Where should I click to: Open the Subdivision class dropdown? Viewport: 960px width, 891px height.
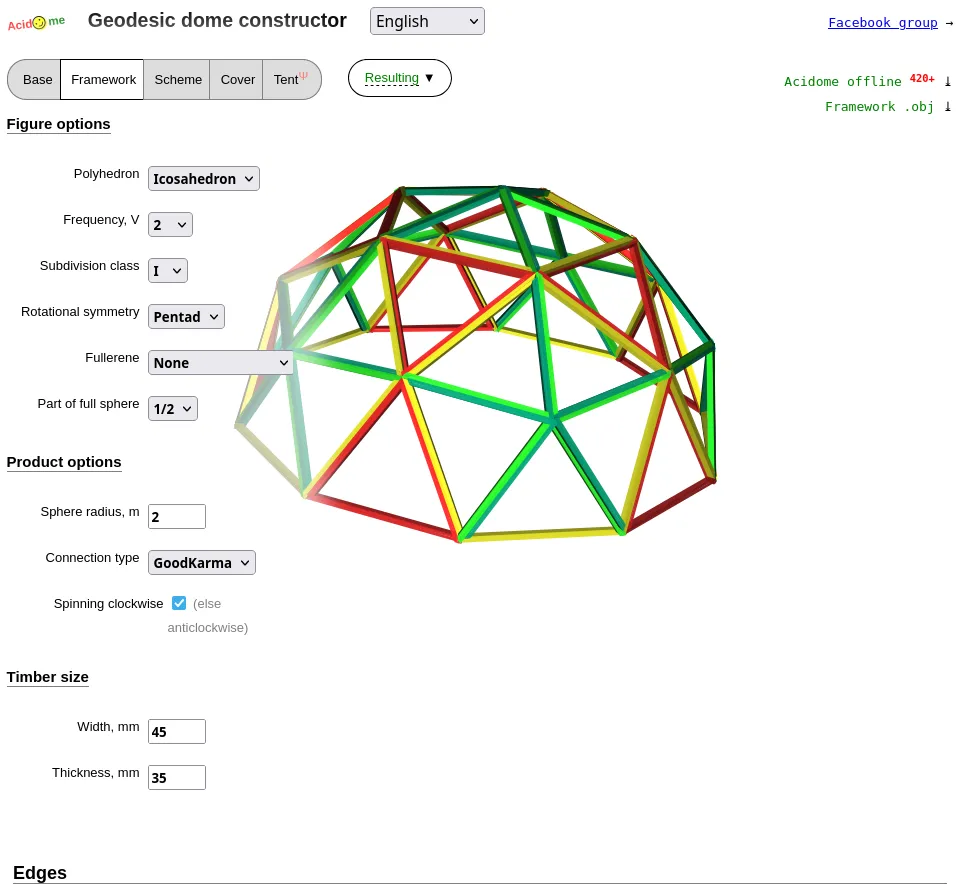click(x=167, y=271)
